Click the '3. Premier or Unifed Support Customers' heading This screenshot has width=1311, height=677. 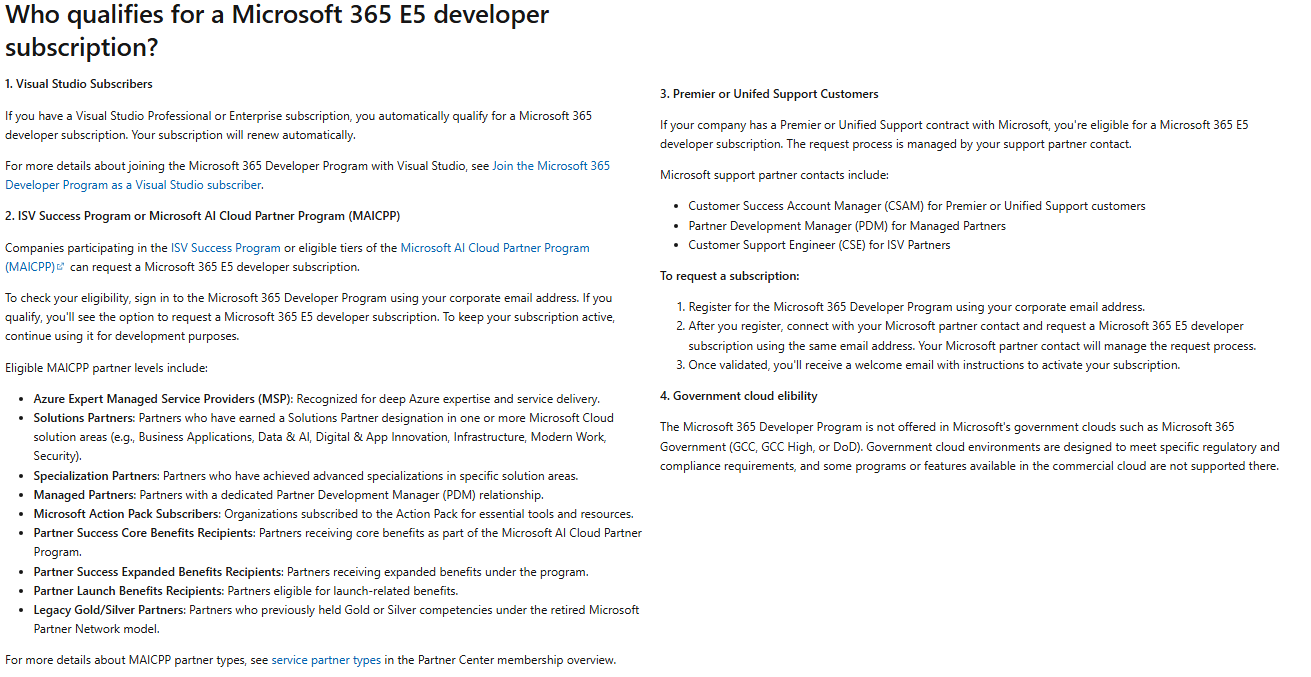point(769,94)
